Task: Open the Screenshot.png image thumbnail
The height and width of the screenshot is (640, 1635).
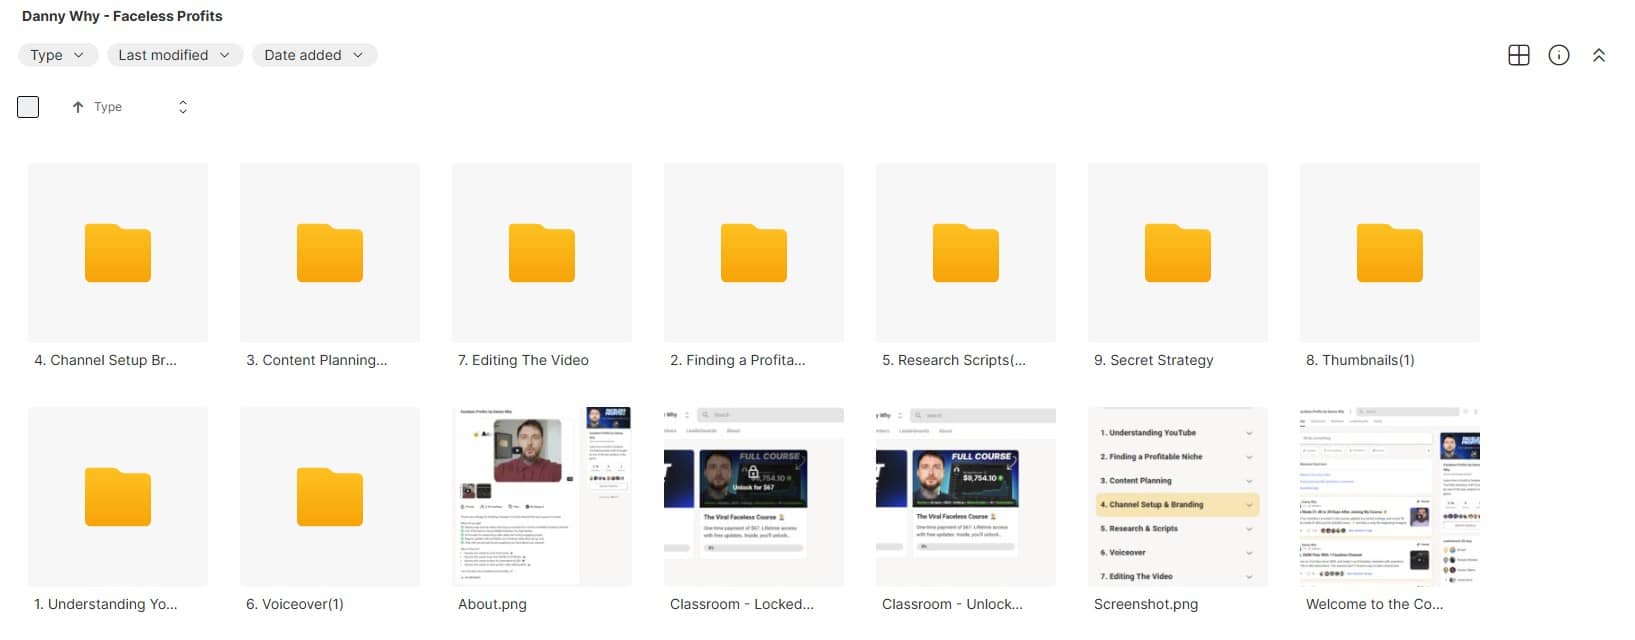Action: [1177, 496]
